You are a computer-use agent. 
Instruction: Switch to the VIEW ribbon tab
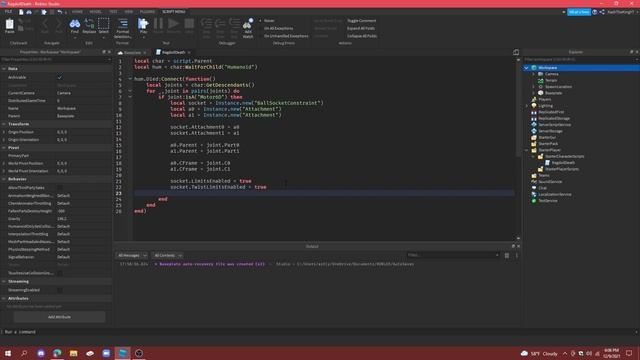[129, 11]
